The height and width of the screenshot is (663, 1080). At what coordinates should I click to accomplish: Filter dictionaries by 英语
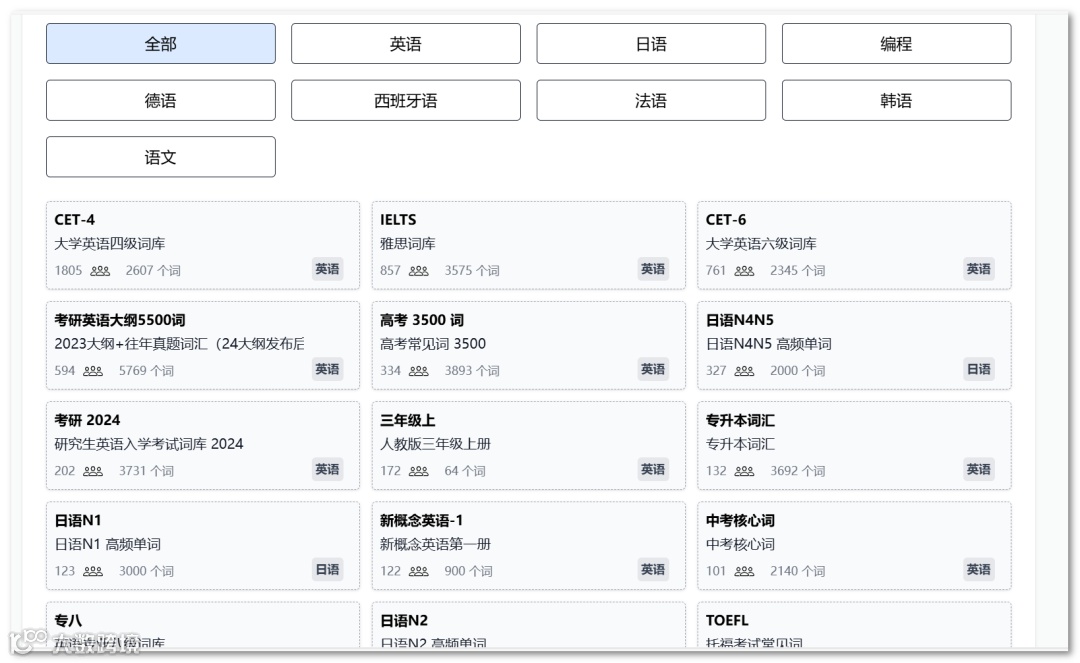coord(406,43)
